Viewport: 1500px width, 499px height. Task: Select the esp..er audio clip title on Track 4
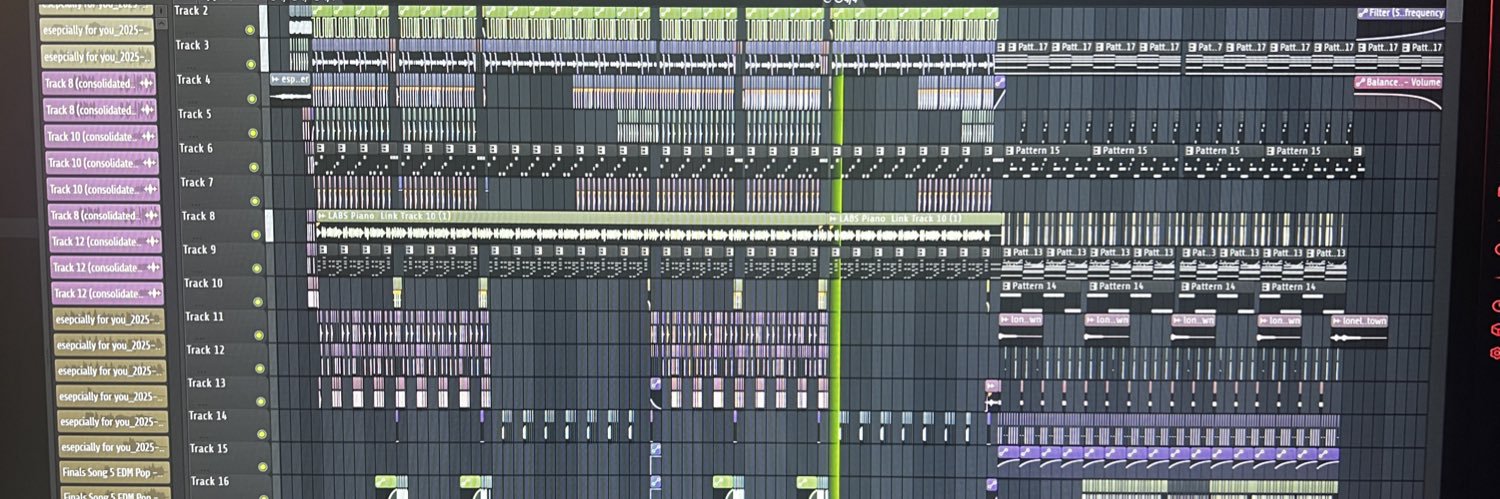[x=296, y=79]
